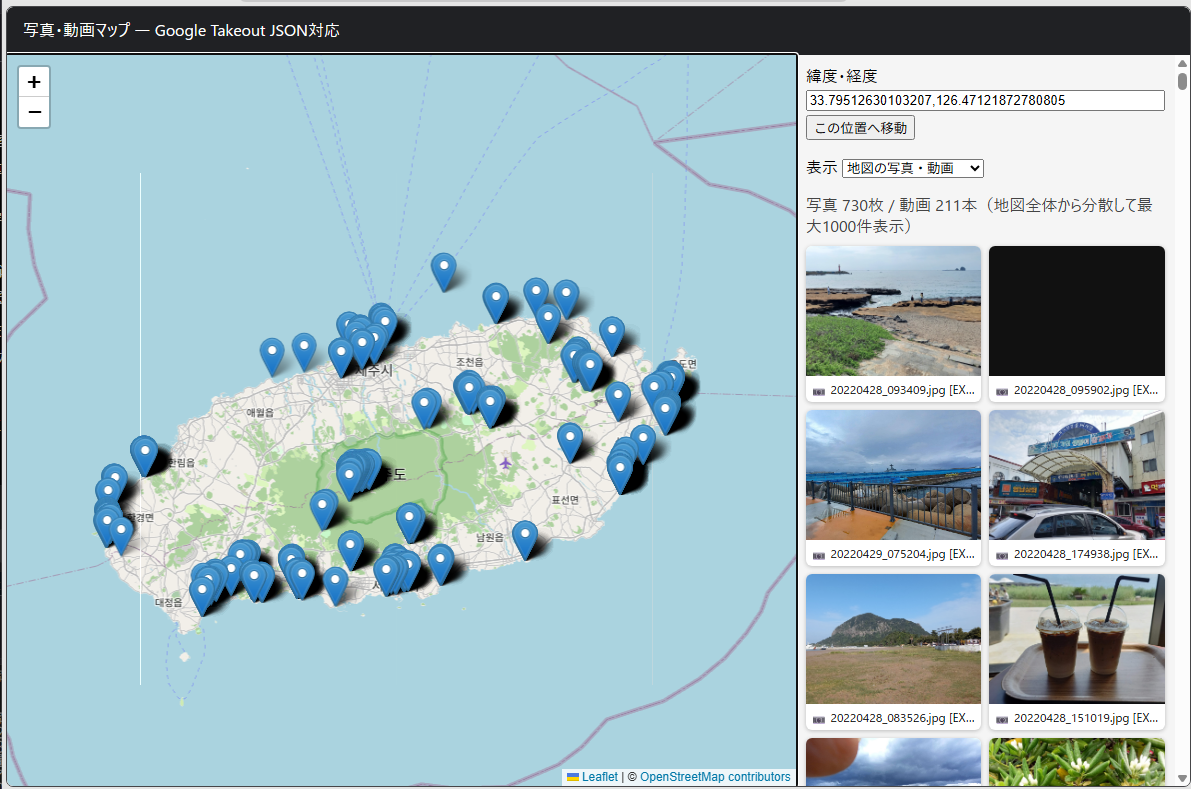Open the mountain field photo 20220428_083526.jpg
This screenshot has height=789, width=1191.
tap(893, 639)
